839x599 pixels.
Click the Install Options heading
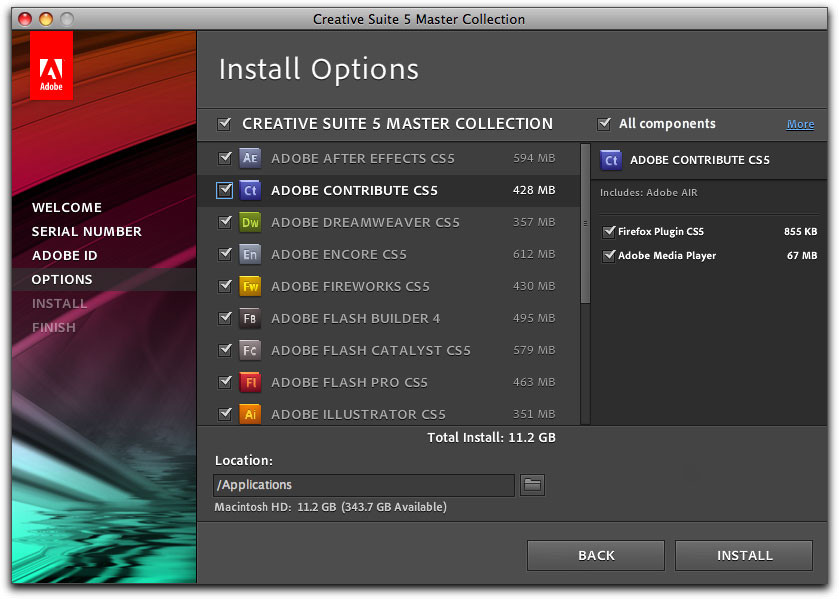[318, 70]
